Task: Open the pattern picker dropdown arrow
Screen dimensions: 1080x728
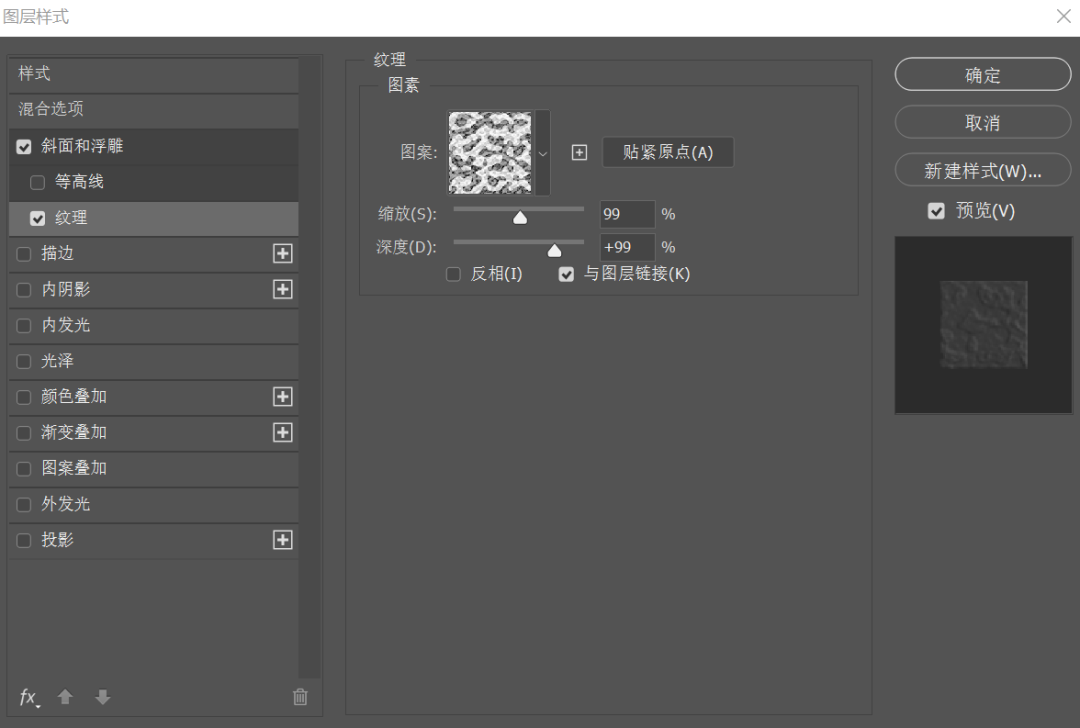Action: [543, 154]
